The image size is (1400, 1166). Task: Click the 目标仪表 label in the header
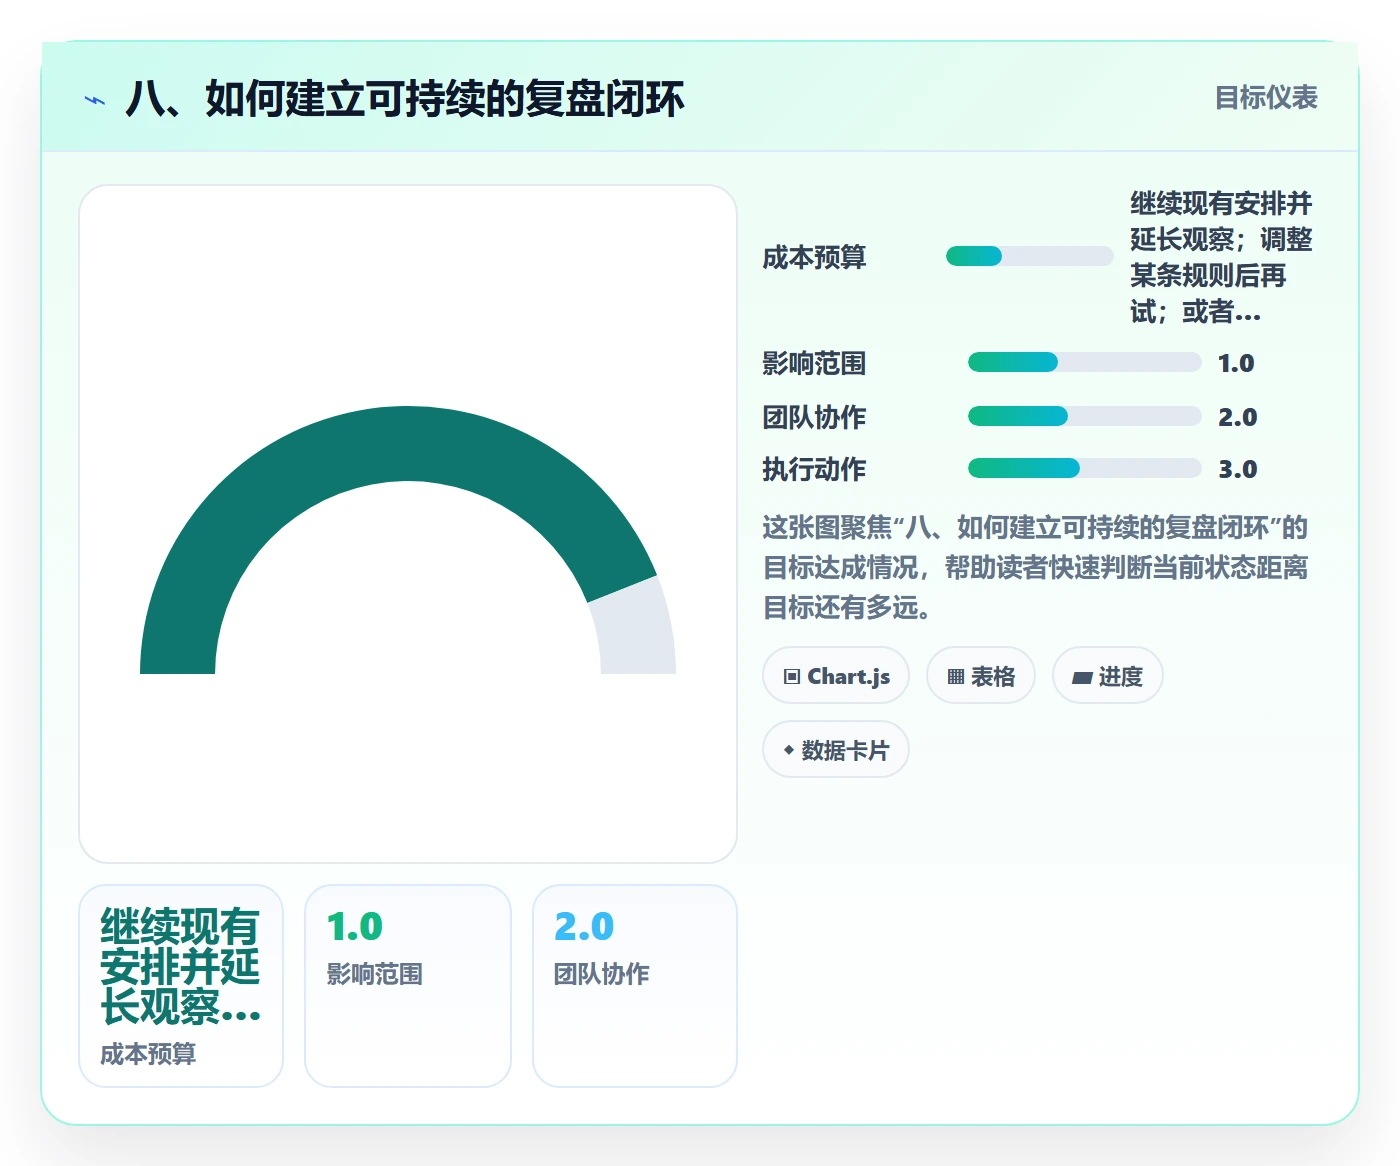pos(1265,98)
